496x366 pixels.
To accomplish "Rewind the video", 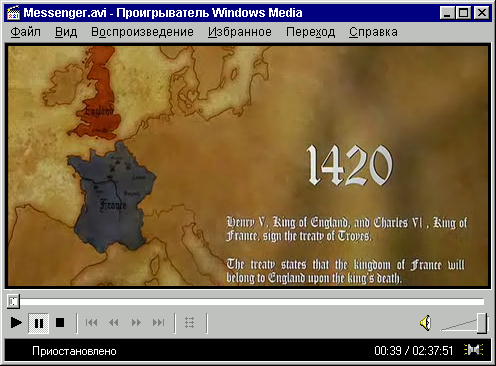I will tap(114, 323).
